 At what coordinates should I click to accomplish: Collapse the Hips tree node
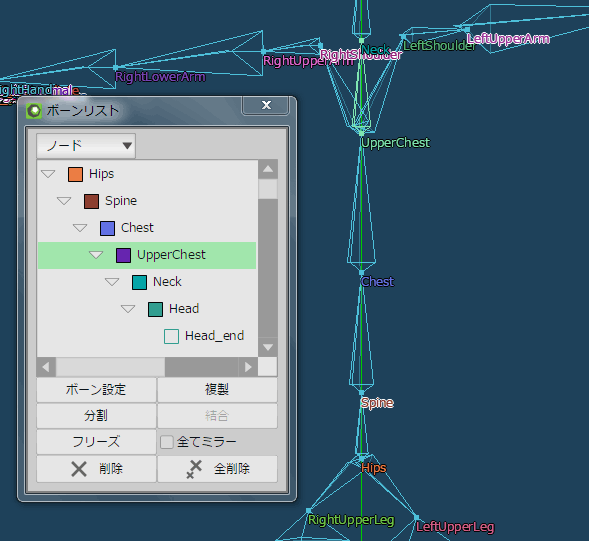click(48, 174)
